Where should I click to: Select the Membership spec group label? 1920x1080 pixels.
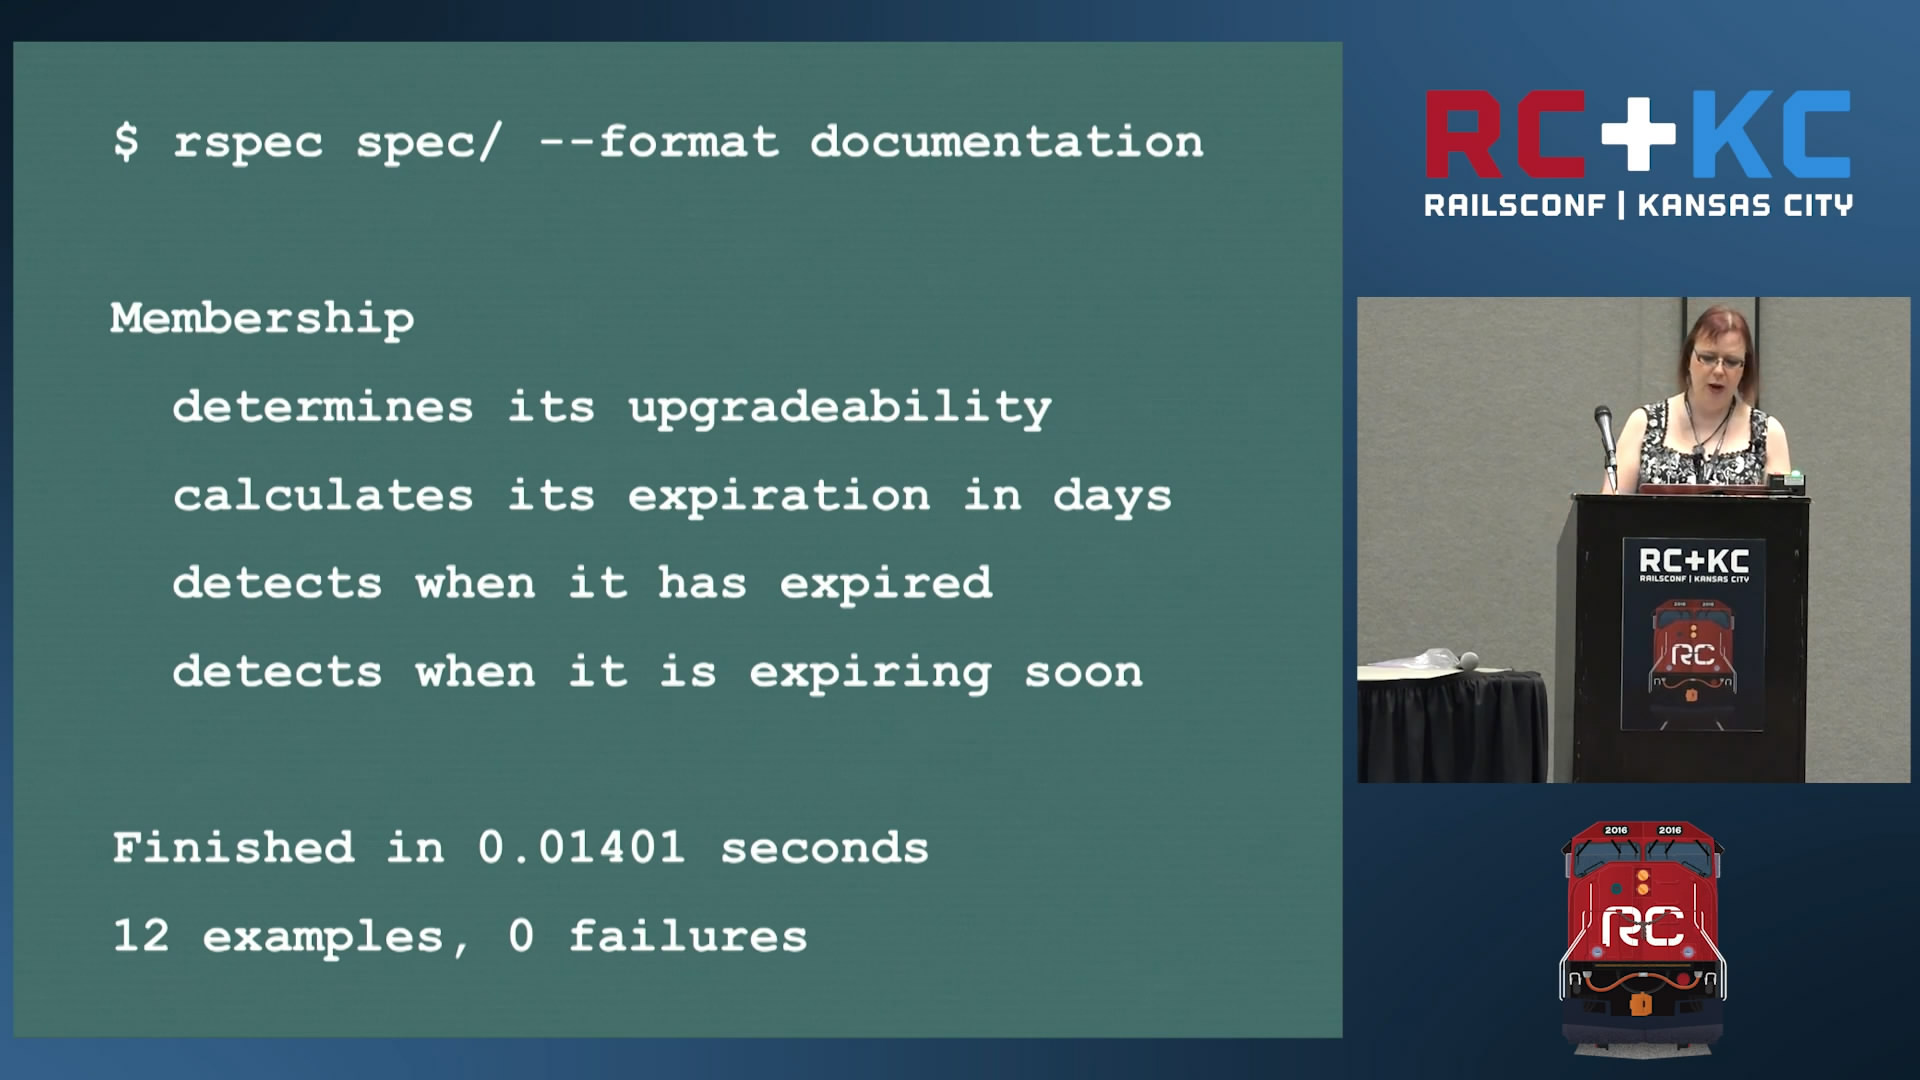click(258, 316)
